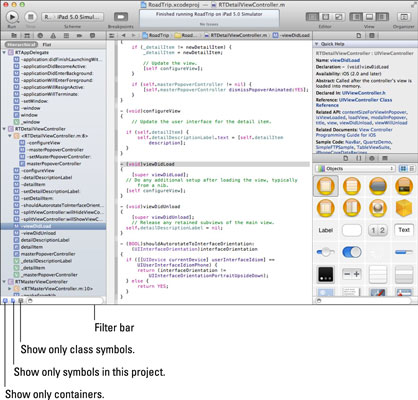Toggle show only class symbols filter
The width and height of the screenshot is (418, 400).
[21, 300]
